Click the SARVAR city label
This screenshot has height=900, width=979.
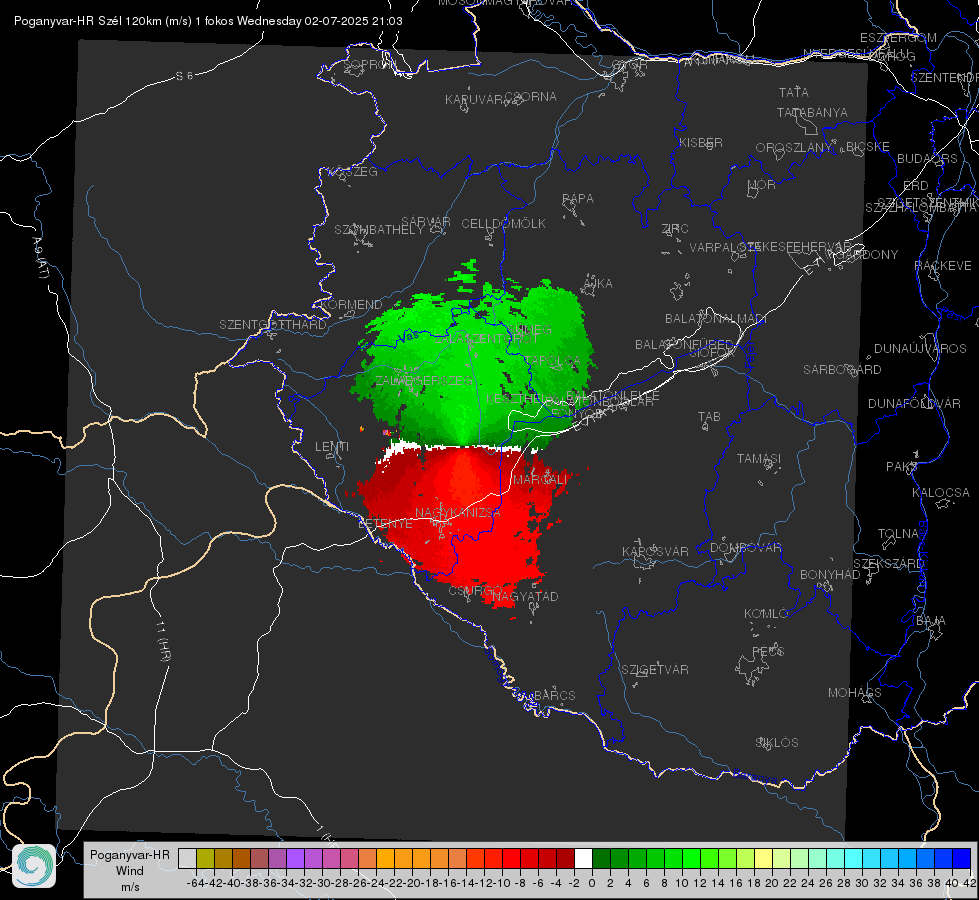(x=426, y=222)
